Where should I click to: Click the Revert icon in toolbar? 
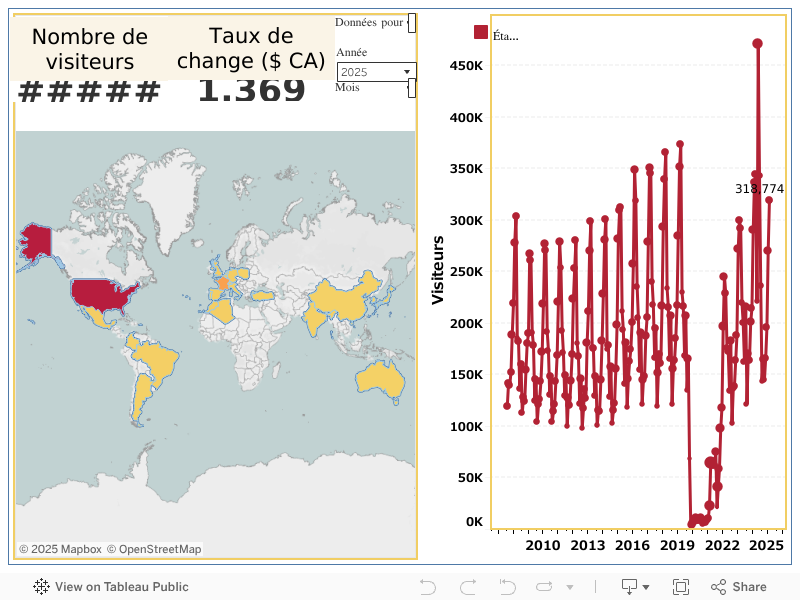point(507,587)
